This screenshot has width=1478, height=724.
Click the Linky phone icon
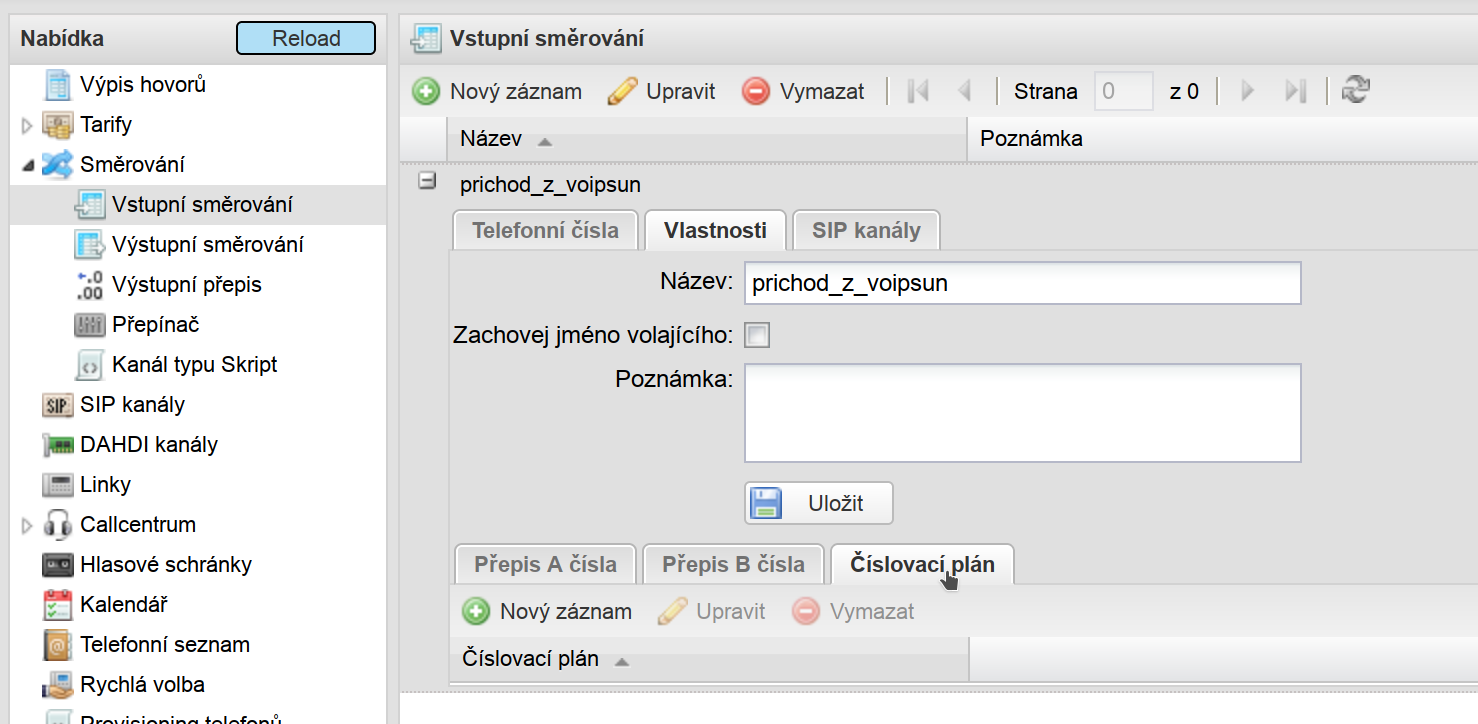[x=58, y=485]
